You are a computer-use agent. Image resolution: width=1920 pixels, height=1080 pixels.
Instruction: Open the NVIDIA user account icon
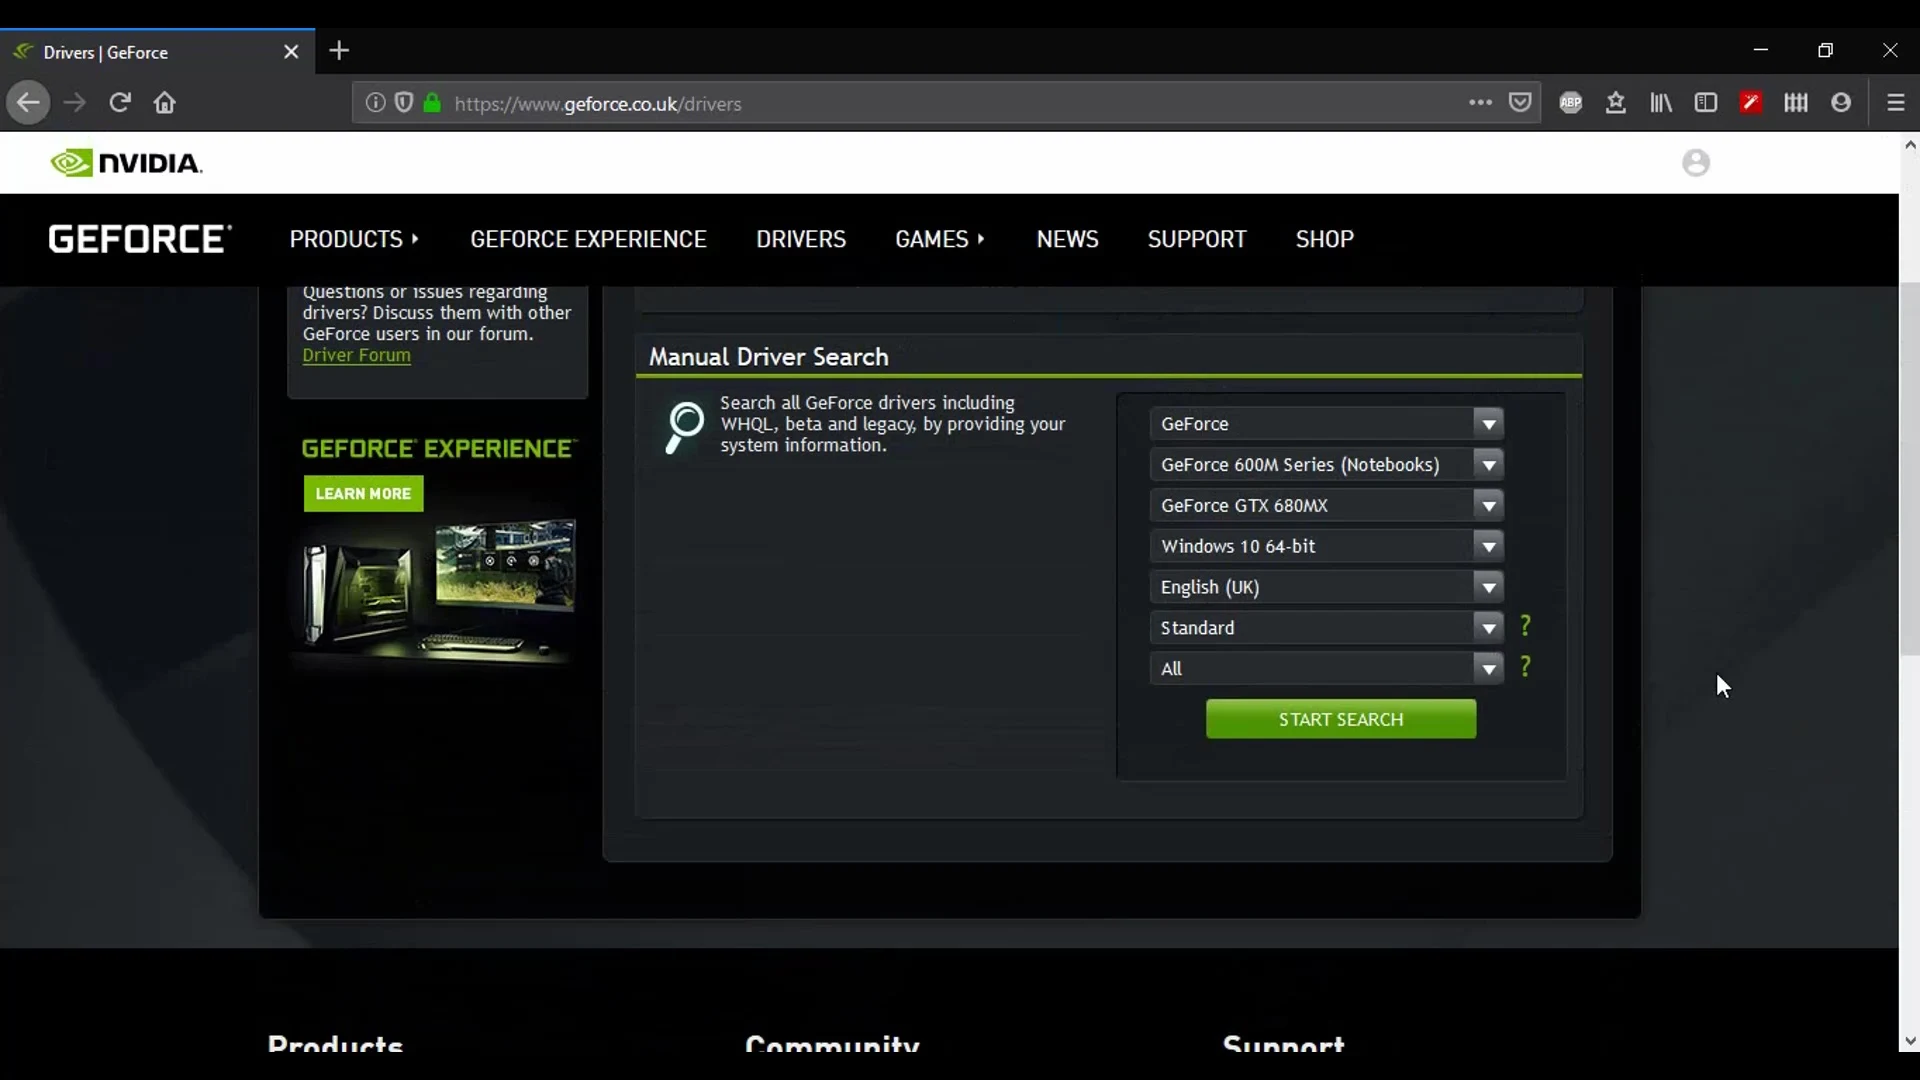1696,163
